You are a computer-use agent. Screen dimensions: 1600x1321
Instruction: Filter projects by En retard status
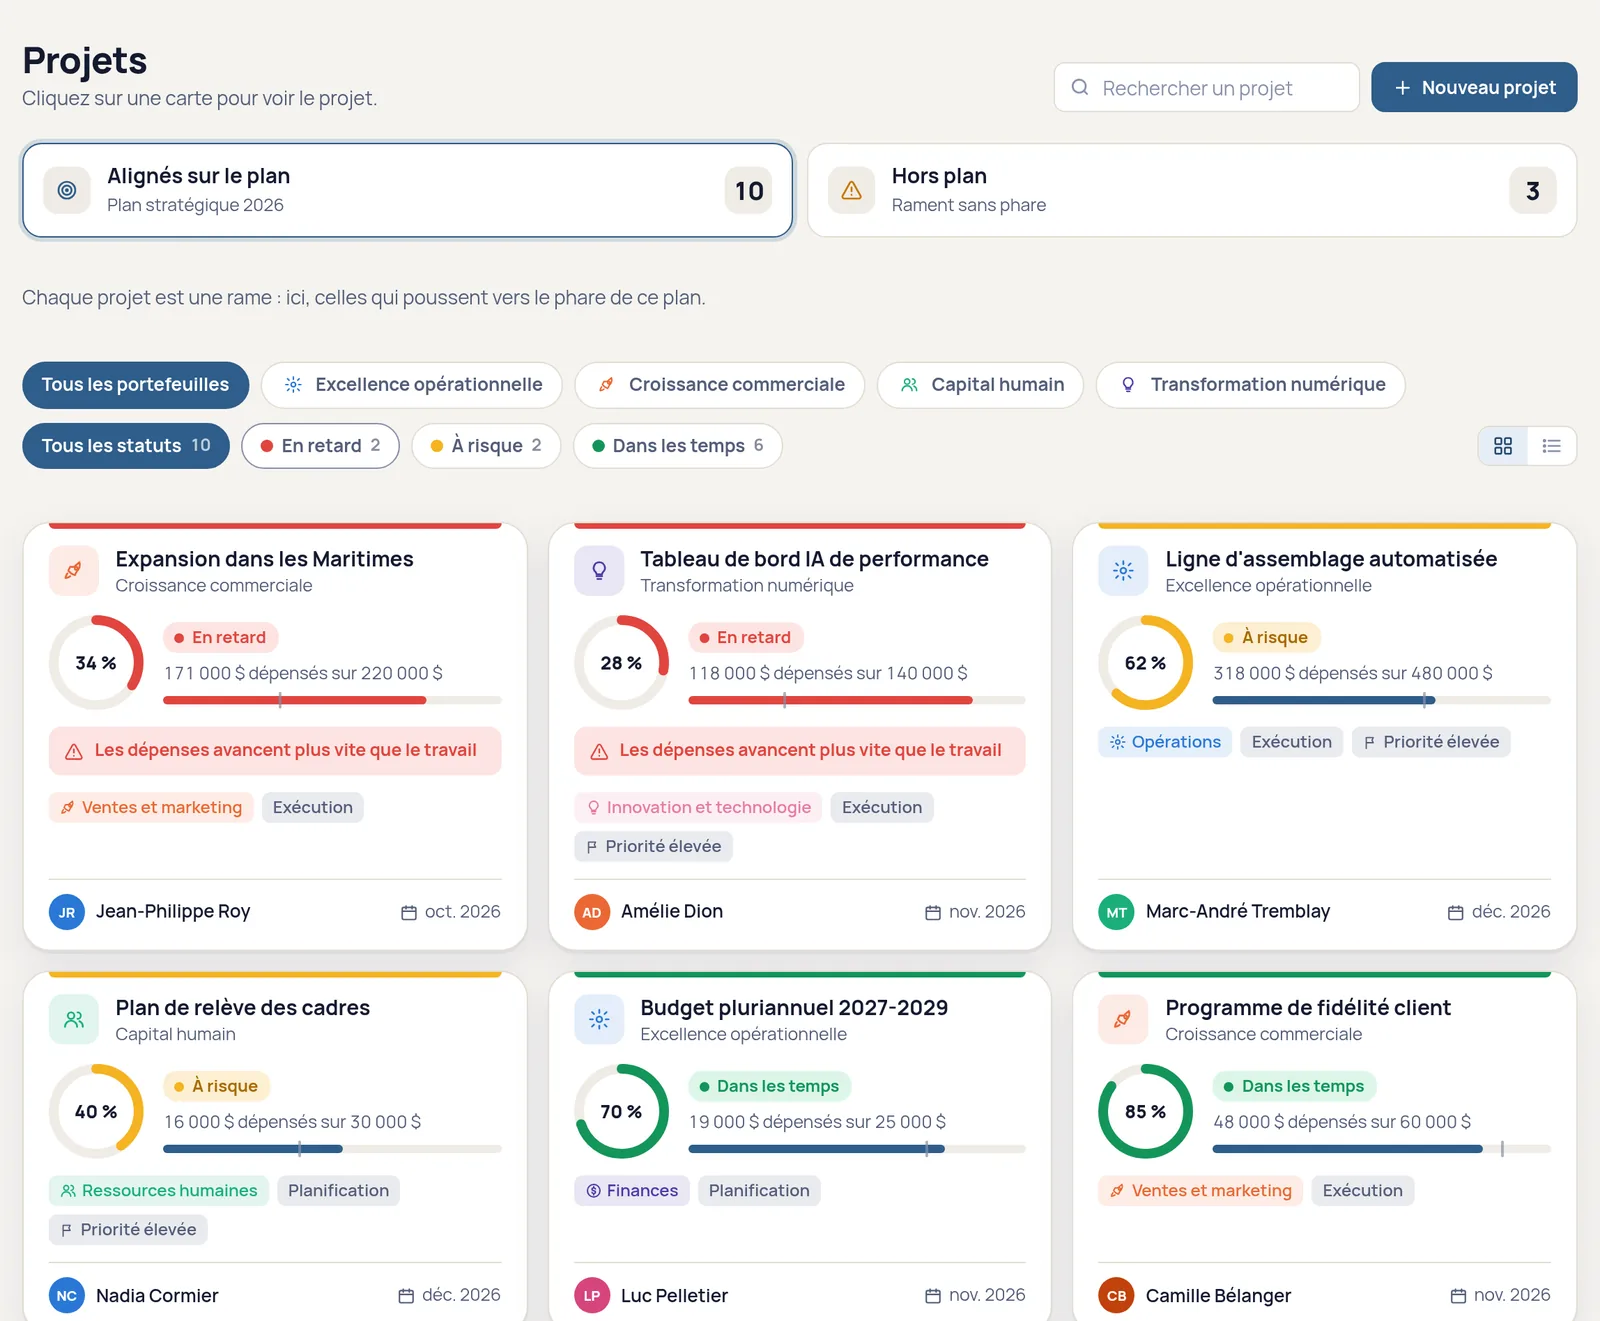(x=321, y=446)
